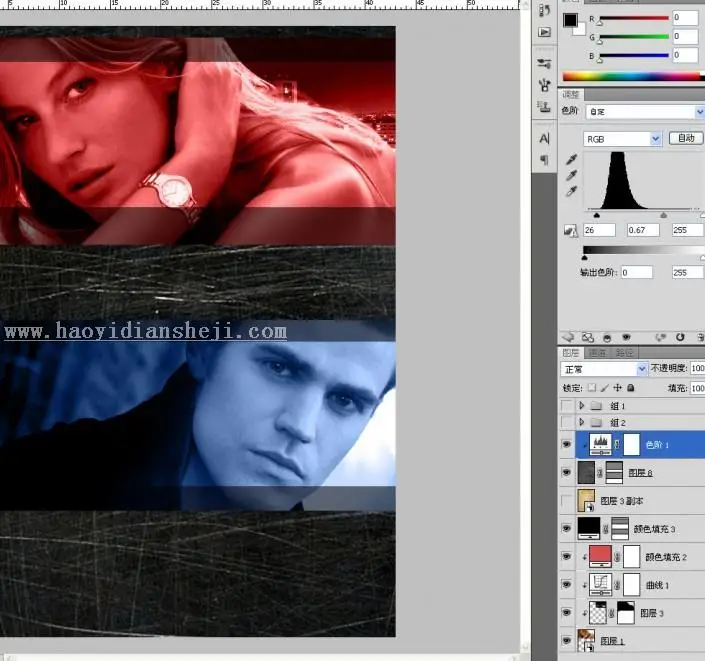
Task: Hide the 曲线 1 layer eye
Action: pos(567,584)
